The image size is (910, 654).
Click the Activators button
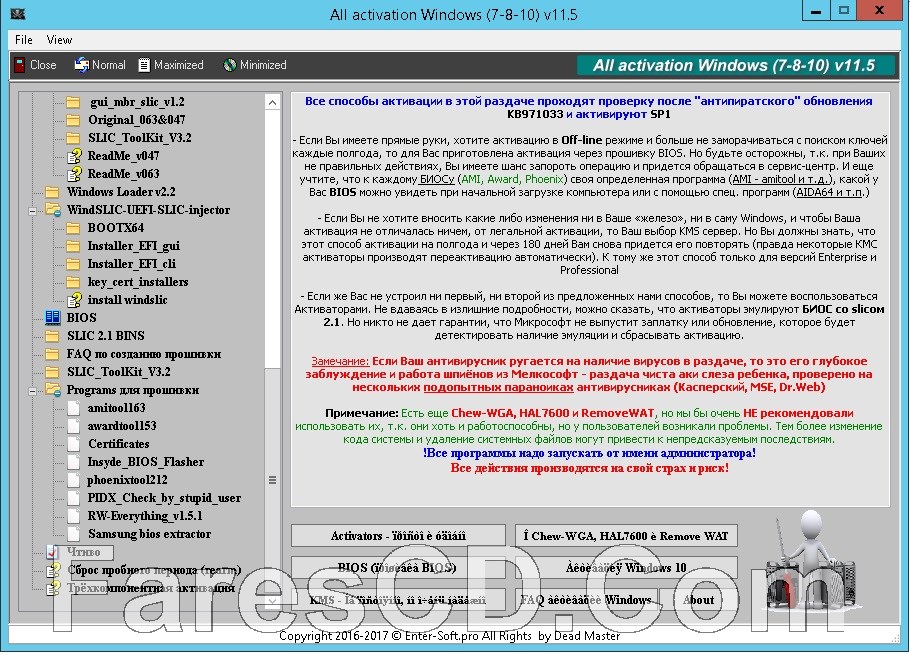(398, 536)
